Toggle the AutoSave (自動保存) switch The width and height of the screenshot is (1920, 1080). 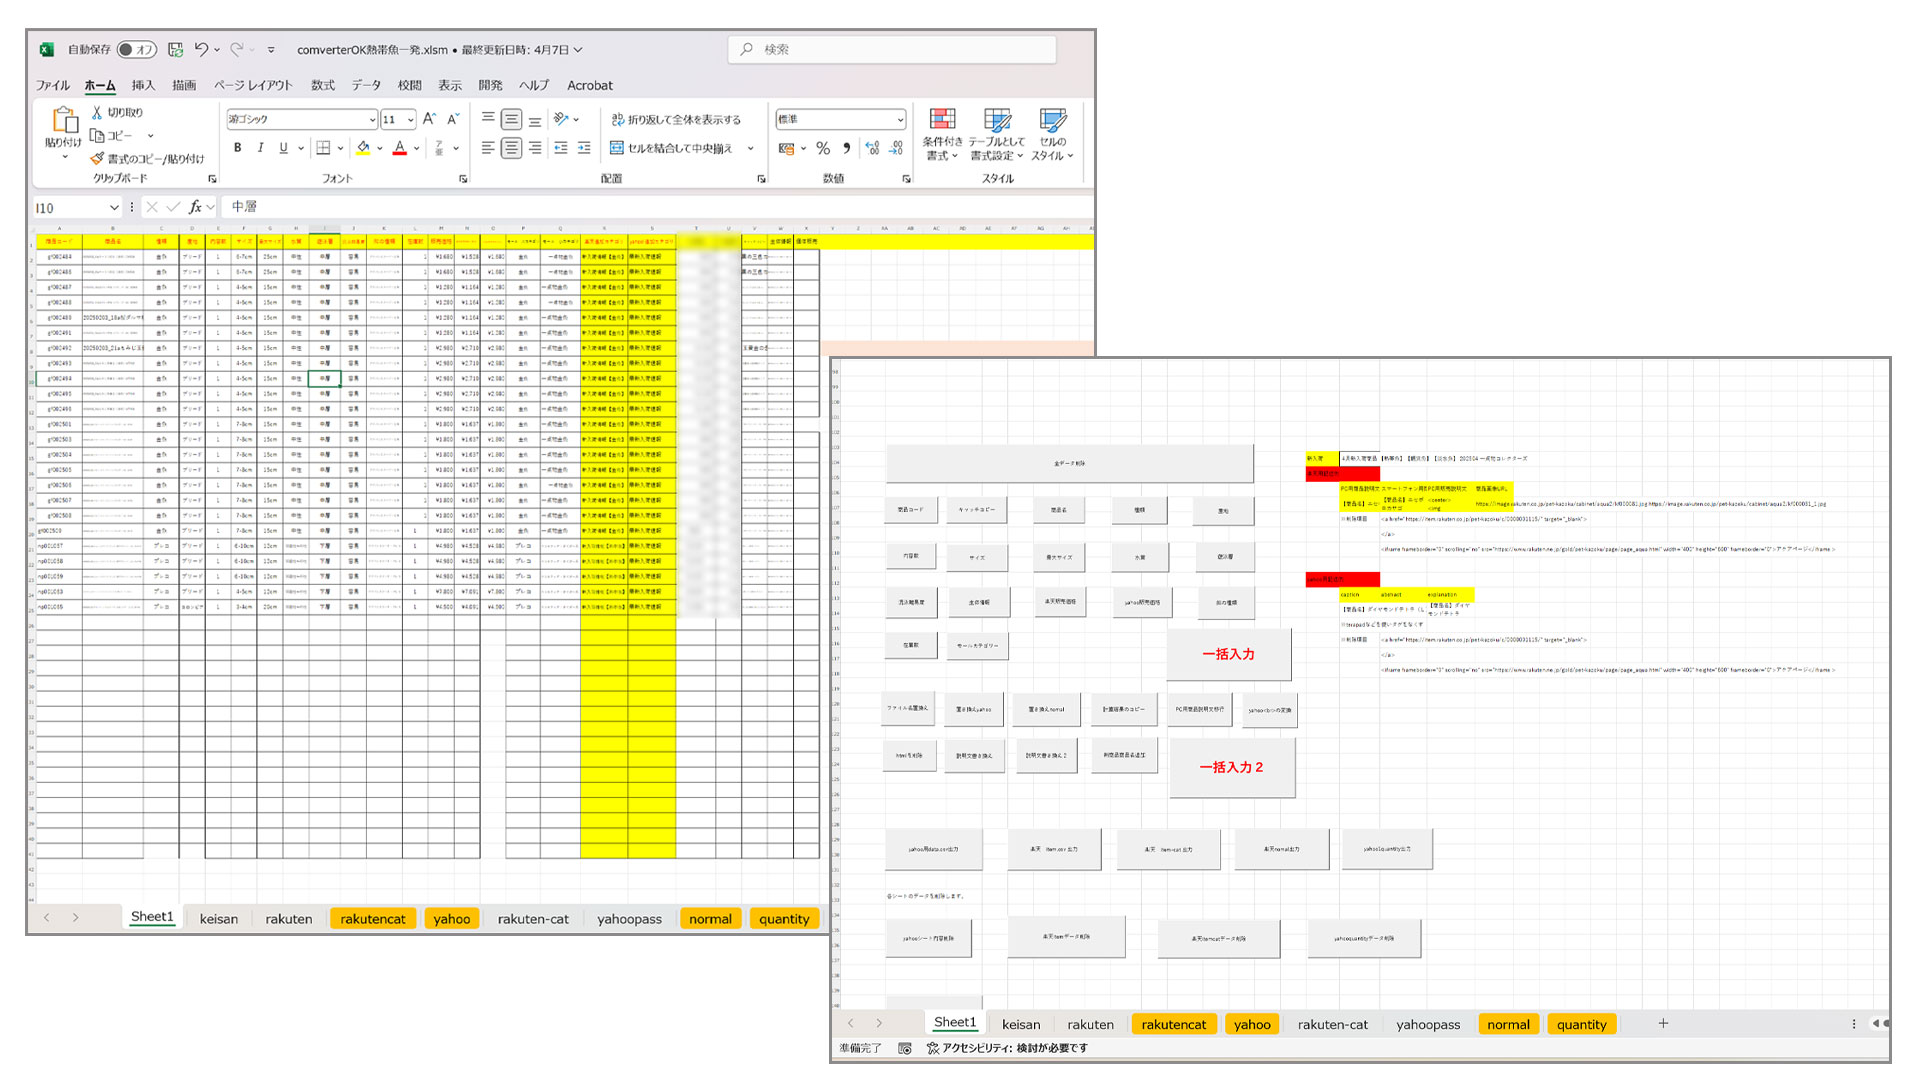point(137,49)
